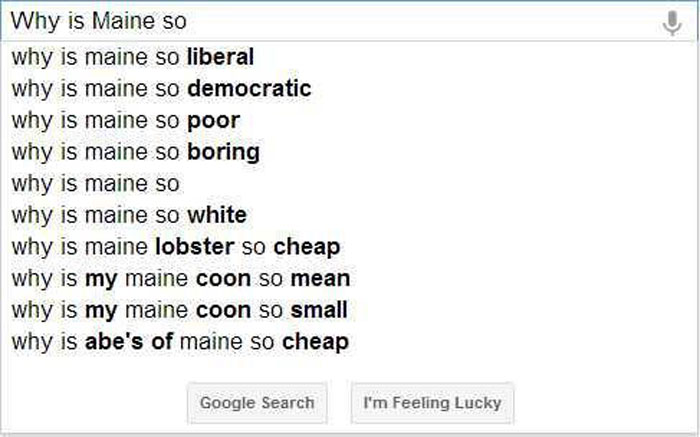Choose 'why is my maine coon so mean'
The width and height of the screenshot is (700, 437).
coord(349,279)
